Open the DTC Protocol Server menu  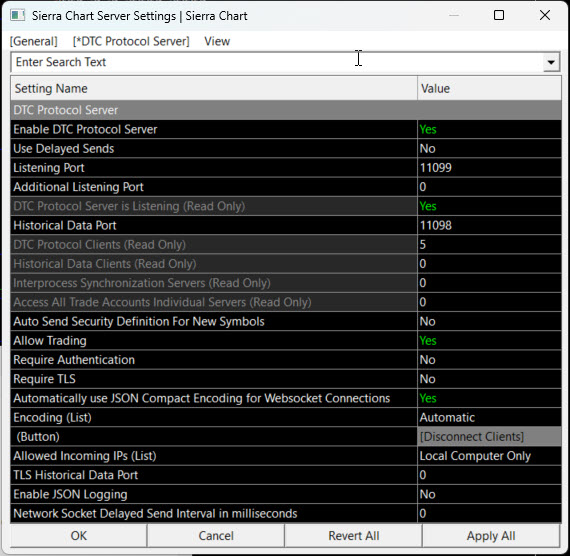point(131,41)
